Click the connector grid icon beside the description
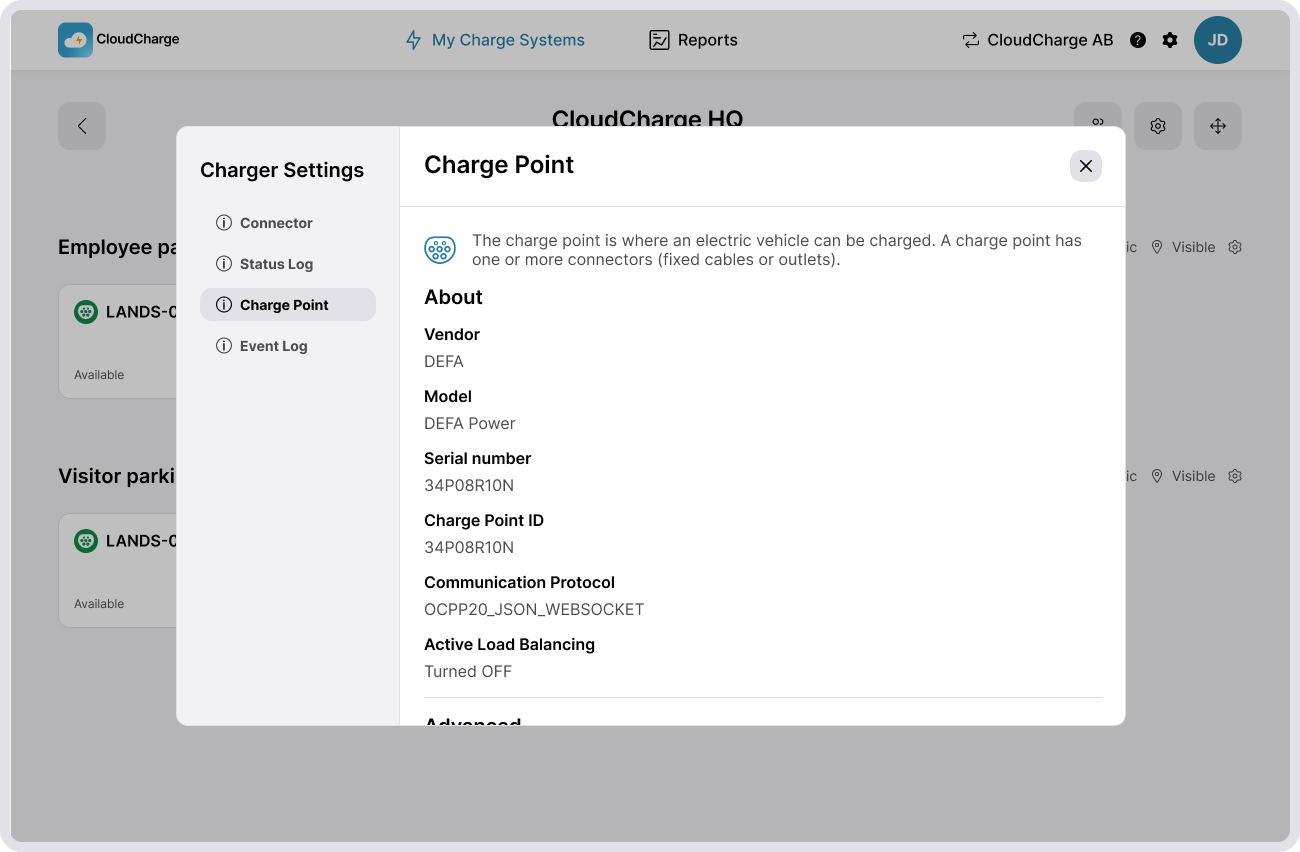The height and width of the screenshot is (852, 1300). click(x=440, y=249)
